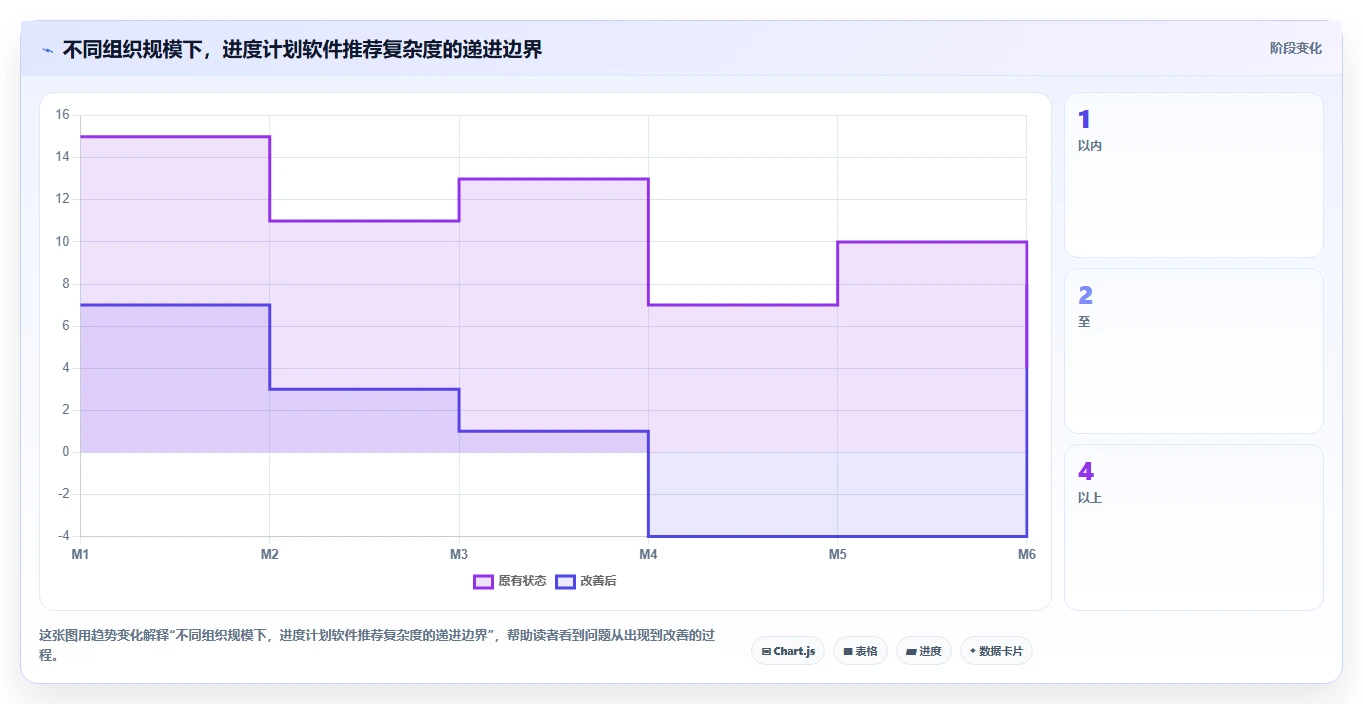Click the icon in the 表格 tag
This screenshot has width=1363, height=704.
point(848,651)
